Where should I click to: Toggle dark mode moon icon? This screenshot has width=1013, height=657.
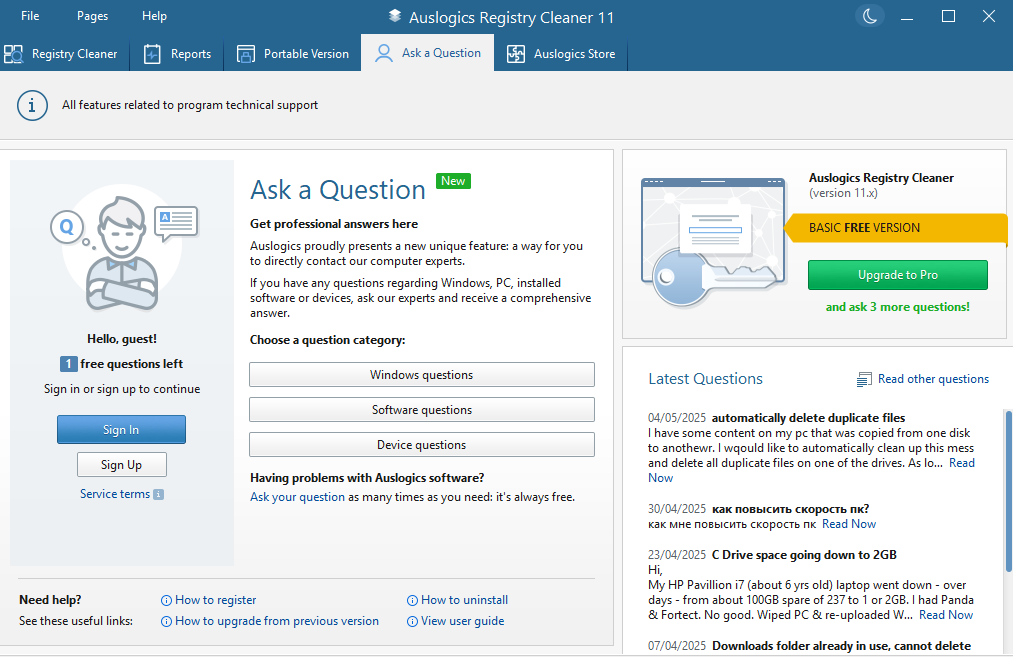click(870, 16)
